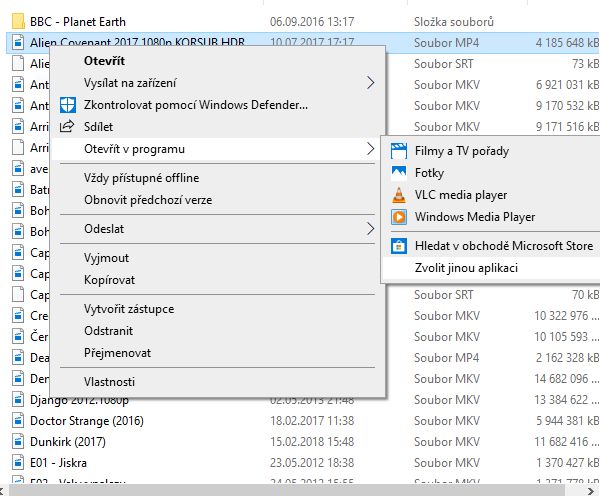Click the BBC - Planet Earth folder icon

pos(18,21)
